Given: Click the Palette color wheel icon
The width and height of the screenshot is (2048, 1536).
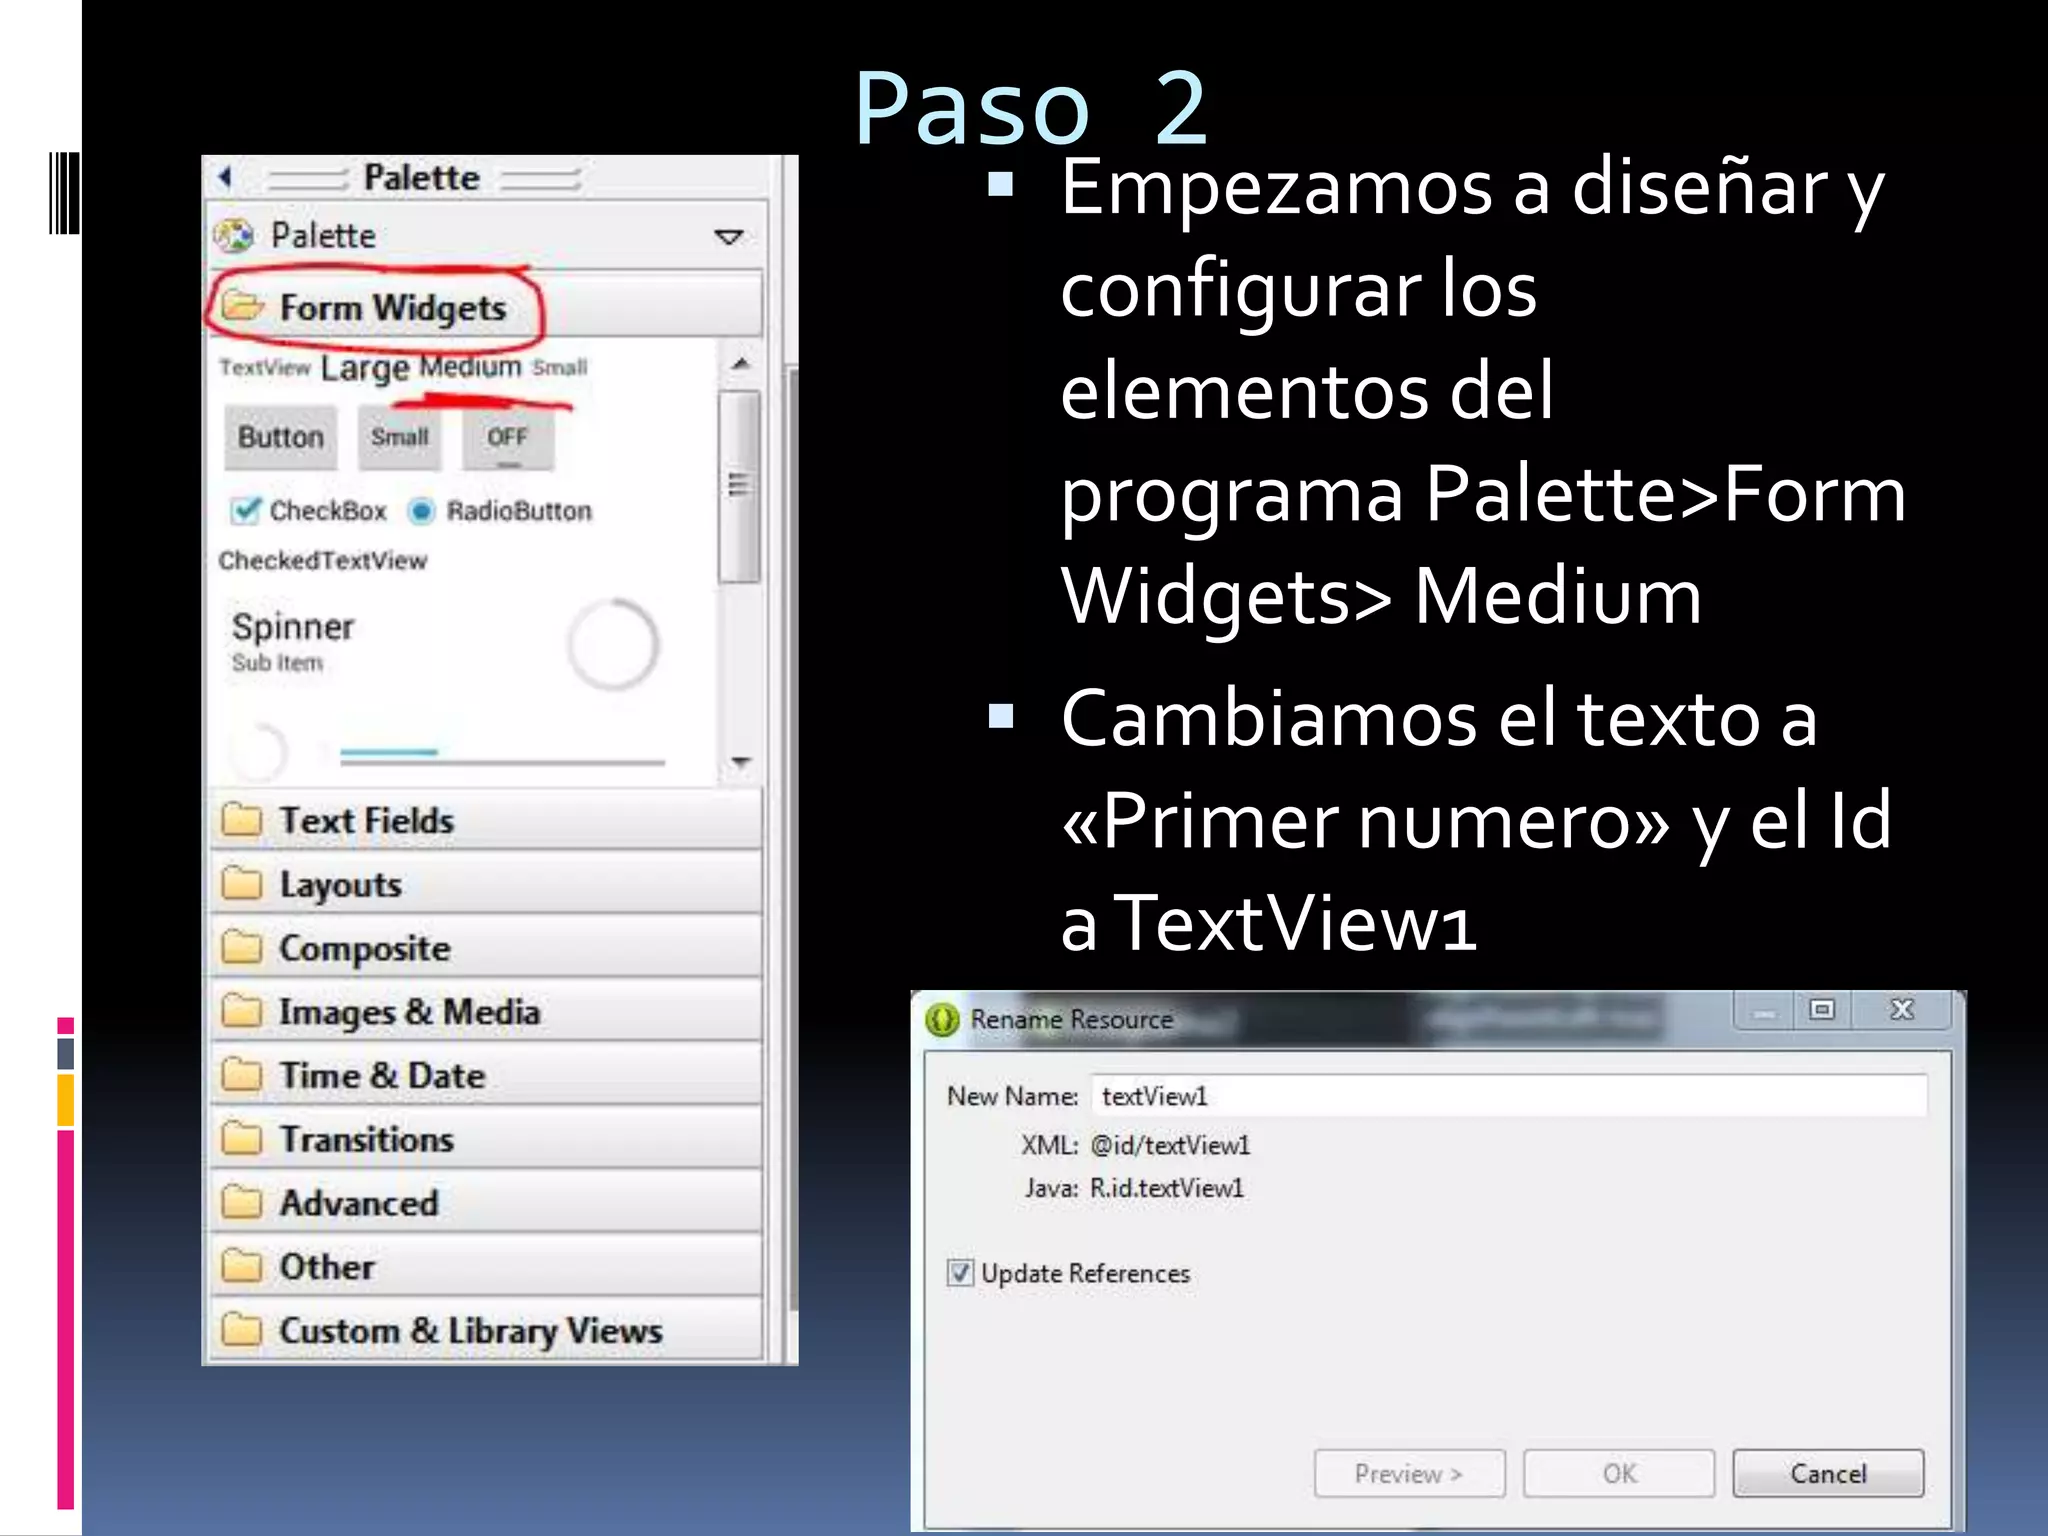Looking at the screenshot, I should point(234,236).
